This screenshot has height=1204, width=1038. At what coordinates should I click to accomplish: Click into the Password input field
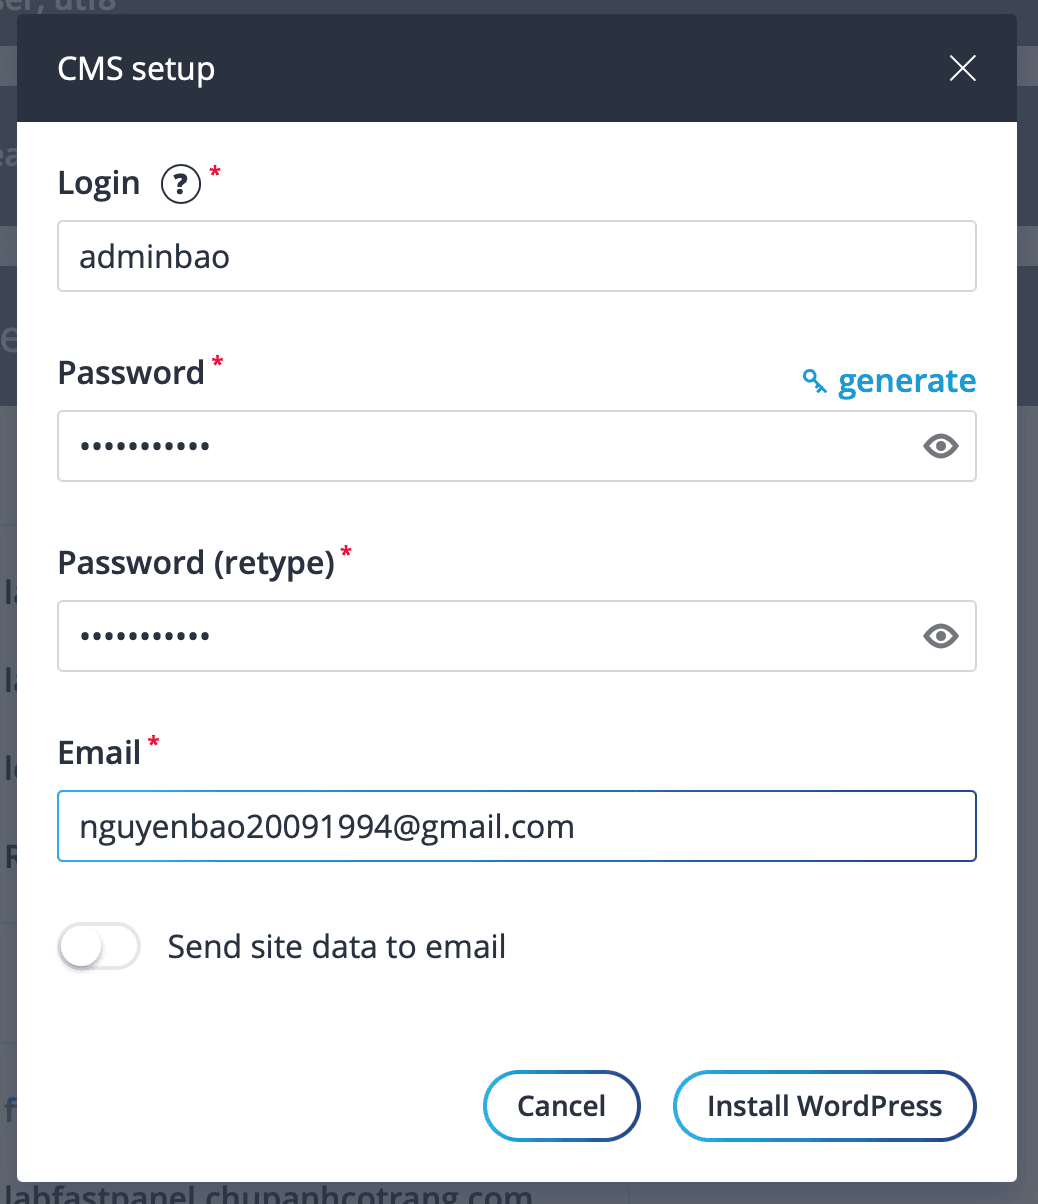[x=480, y=446]
